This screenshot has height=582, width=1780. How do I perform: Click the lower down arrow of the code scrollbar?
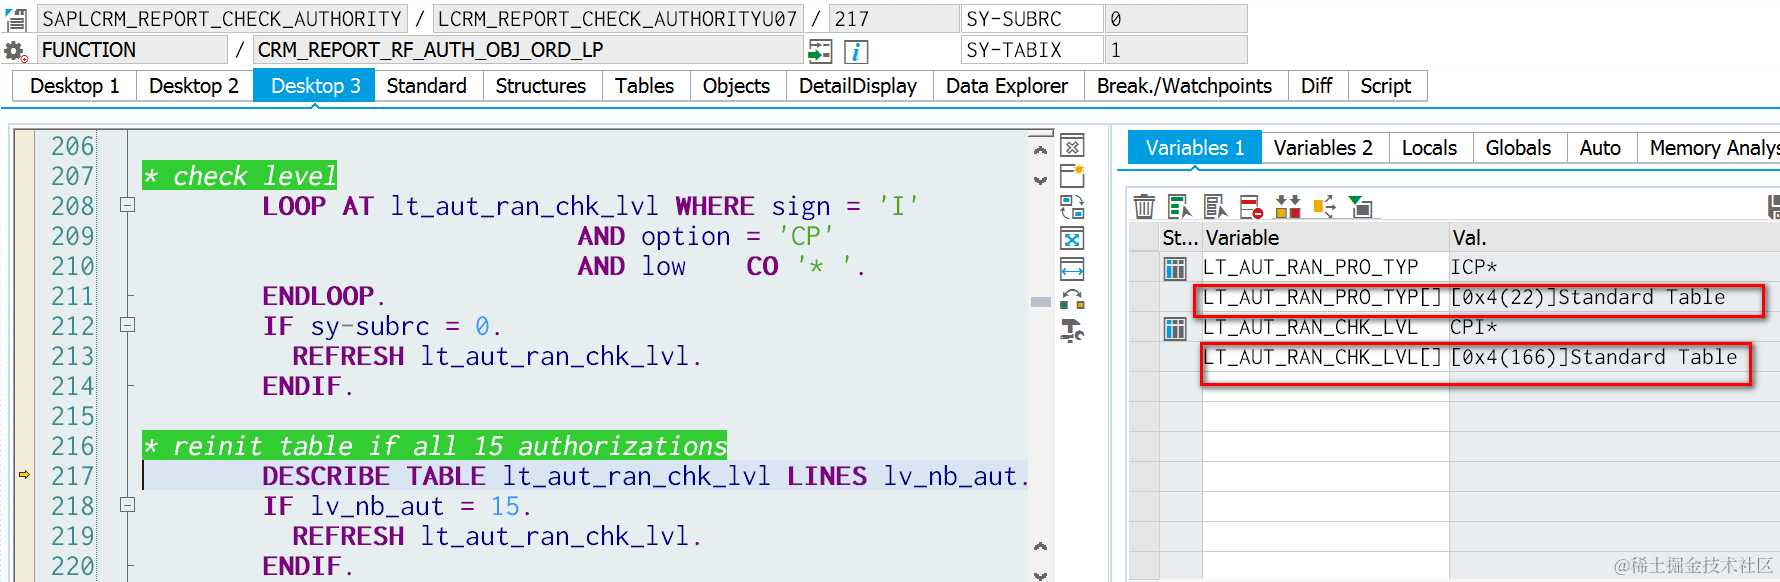(1040, 575)
